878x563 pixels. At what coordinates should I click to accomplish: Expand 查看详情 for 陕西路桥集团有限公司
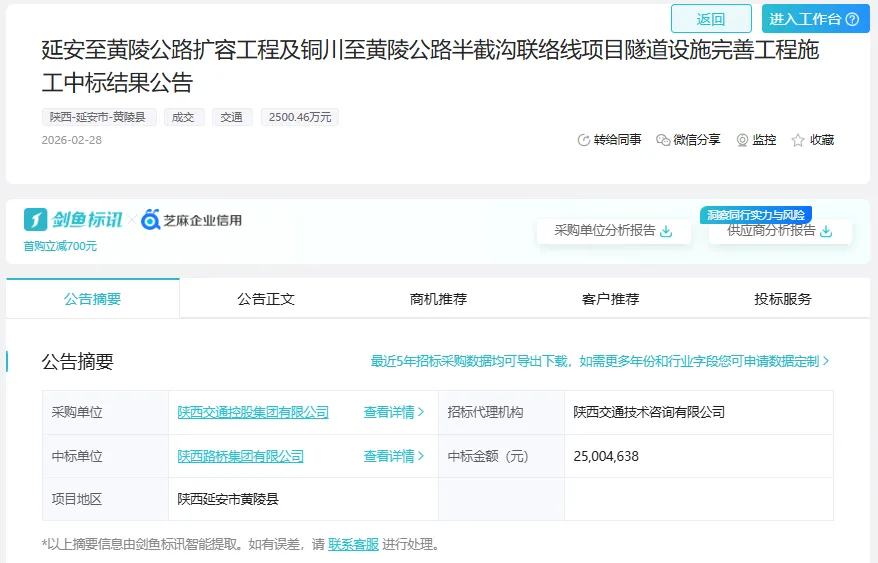pyautogui.click(x=393, y=456)
